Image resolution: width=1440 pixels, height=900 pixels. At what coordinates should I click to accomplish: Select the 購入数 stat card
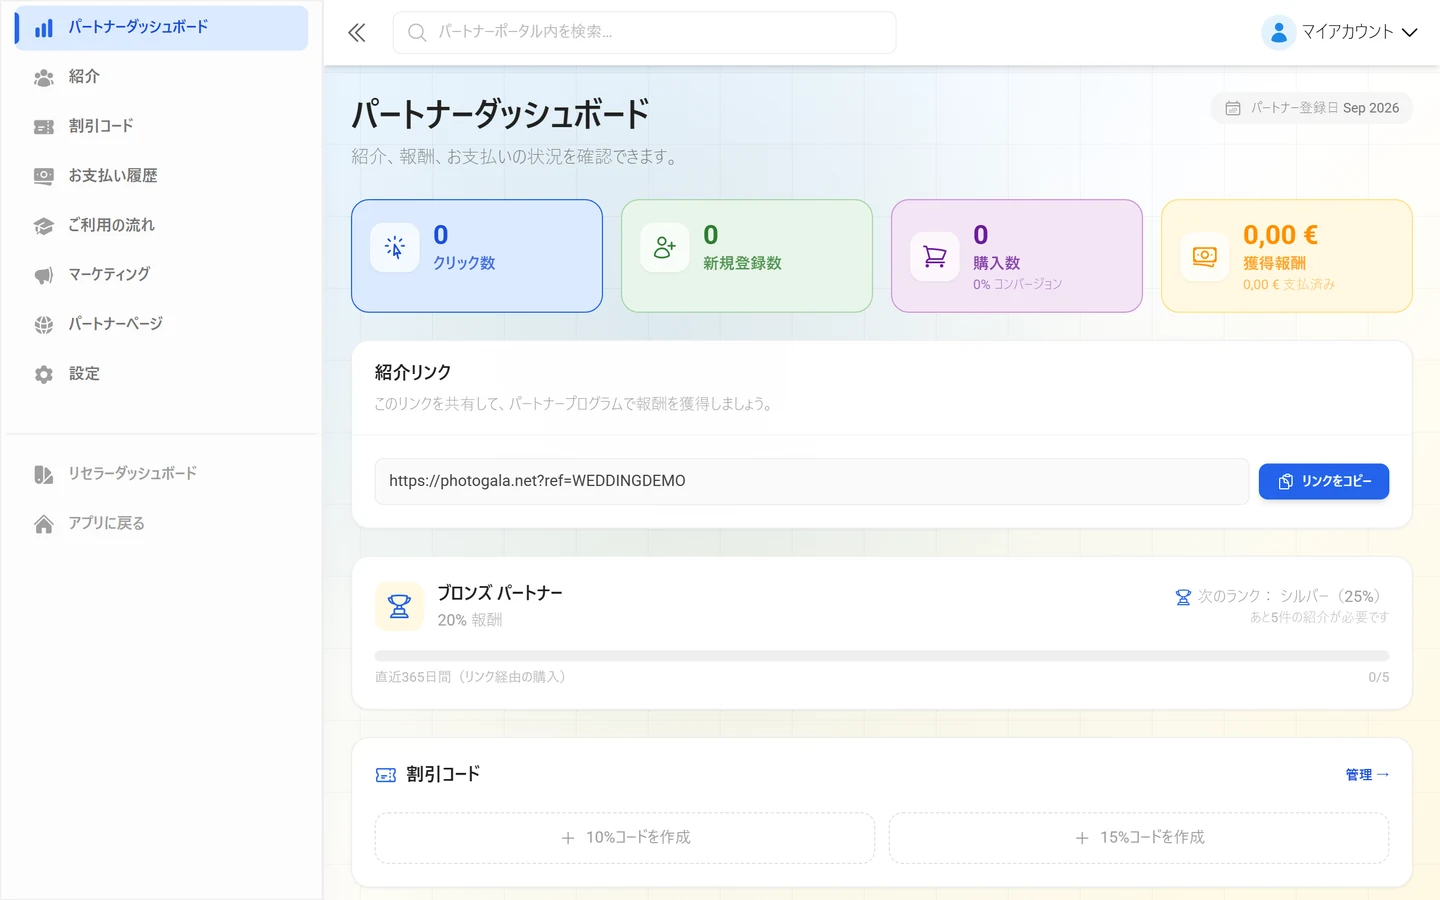(1017, 256)
